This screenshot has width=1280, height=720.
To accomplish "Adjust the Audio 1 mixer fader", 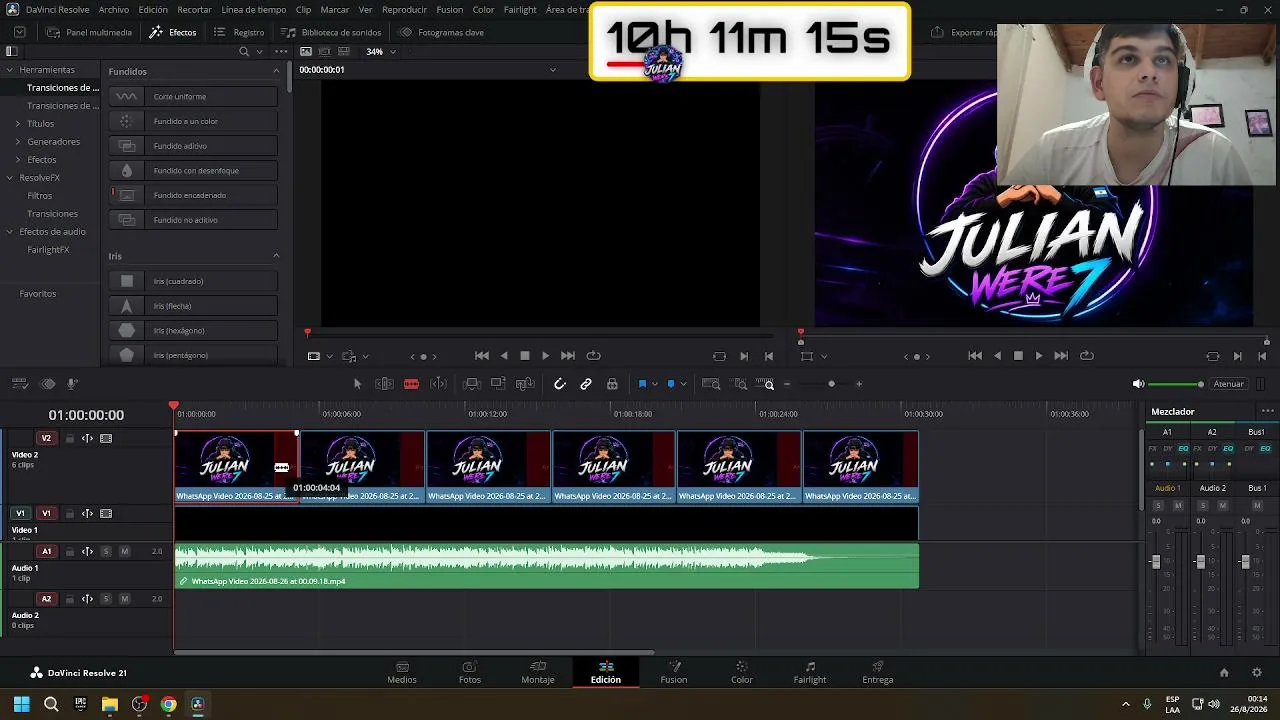I will pos(1156,562).
